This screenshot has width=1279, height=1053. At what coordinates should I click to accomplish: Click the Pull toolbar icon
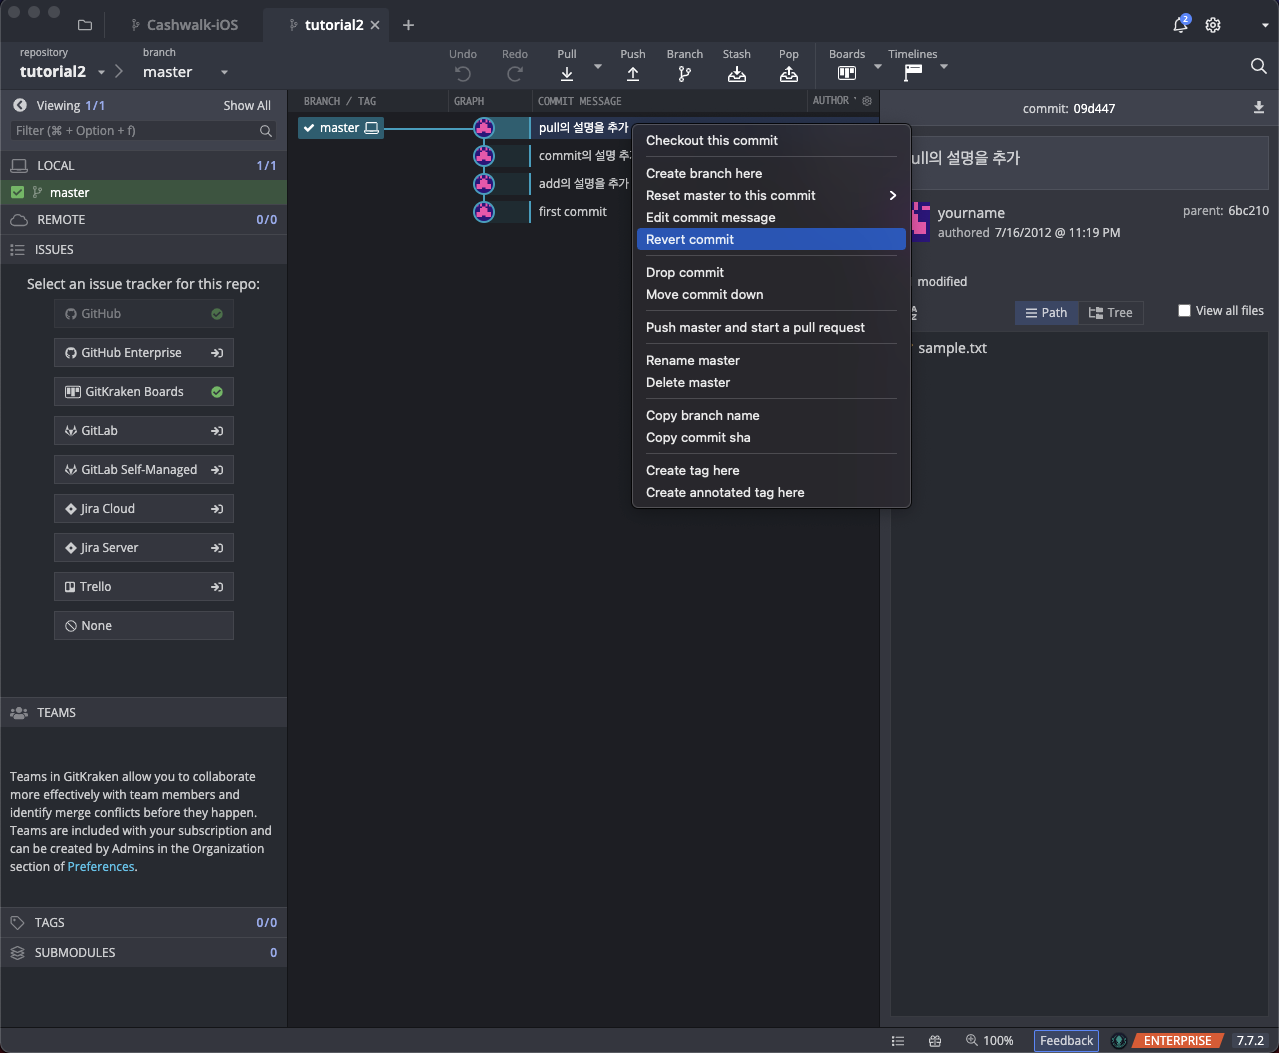coord(567,74)
